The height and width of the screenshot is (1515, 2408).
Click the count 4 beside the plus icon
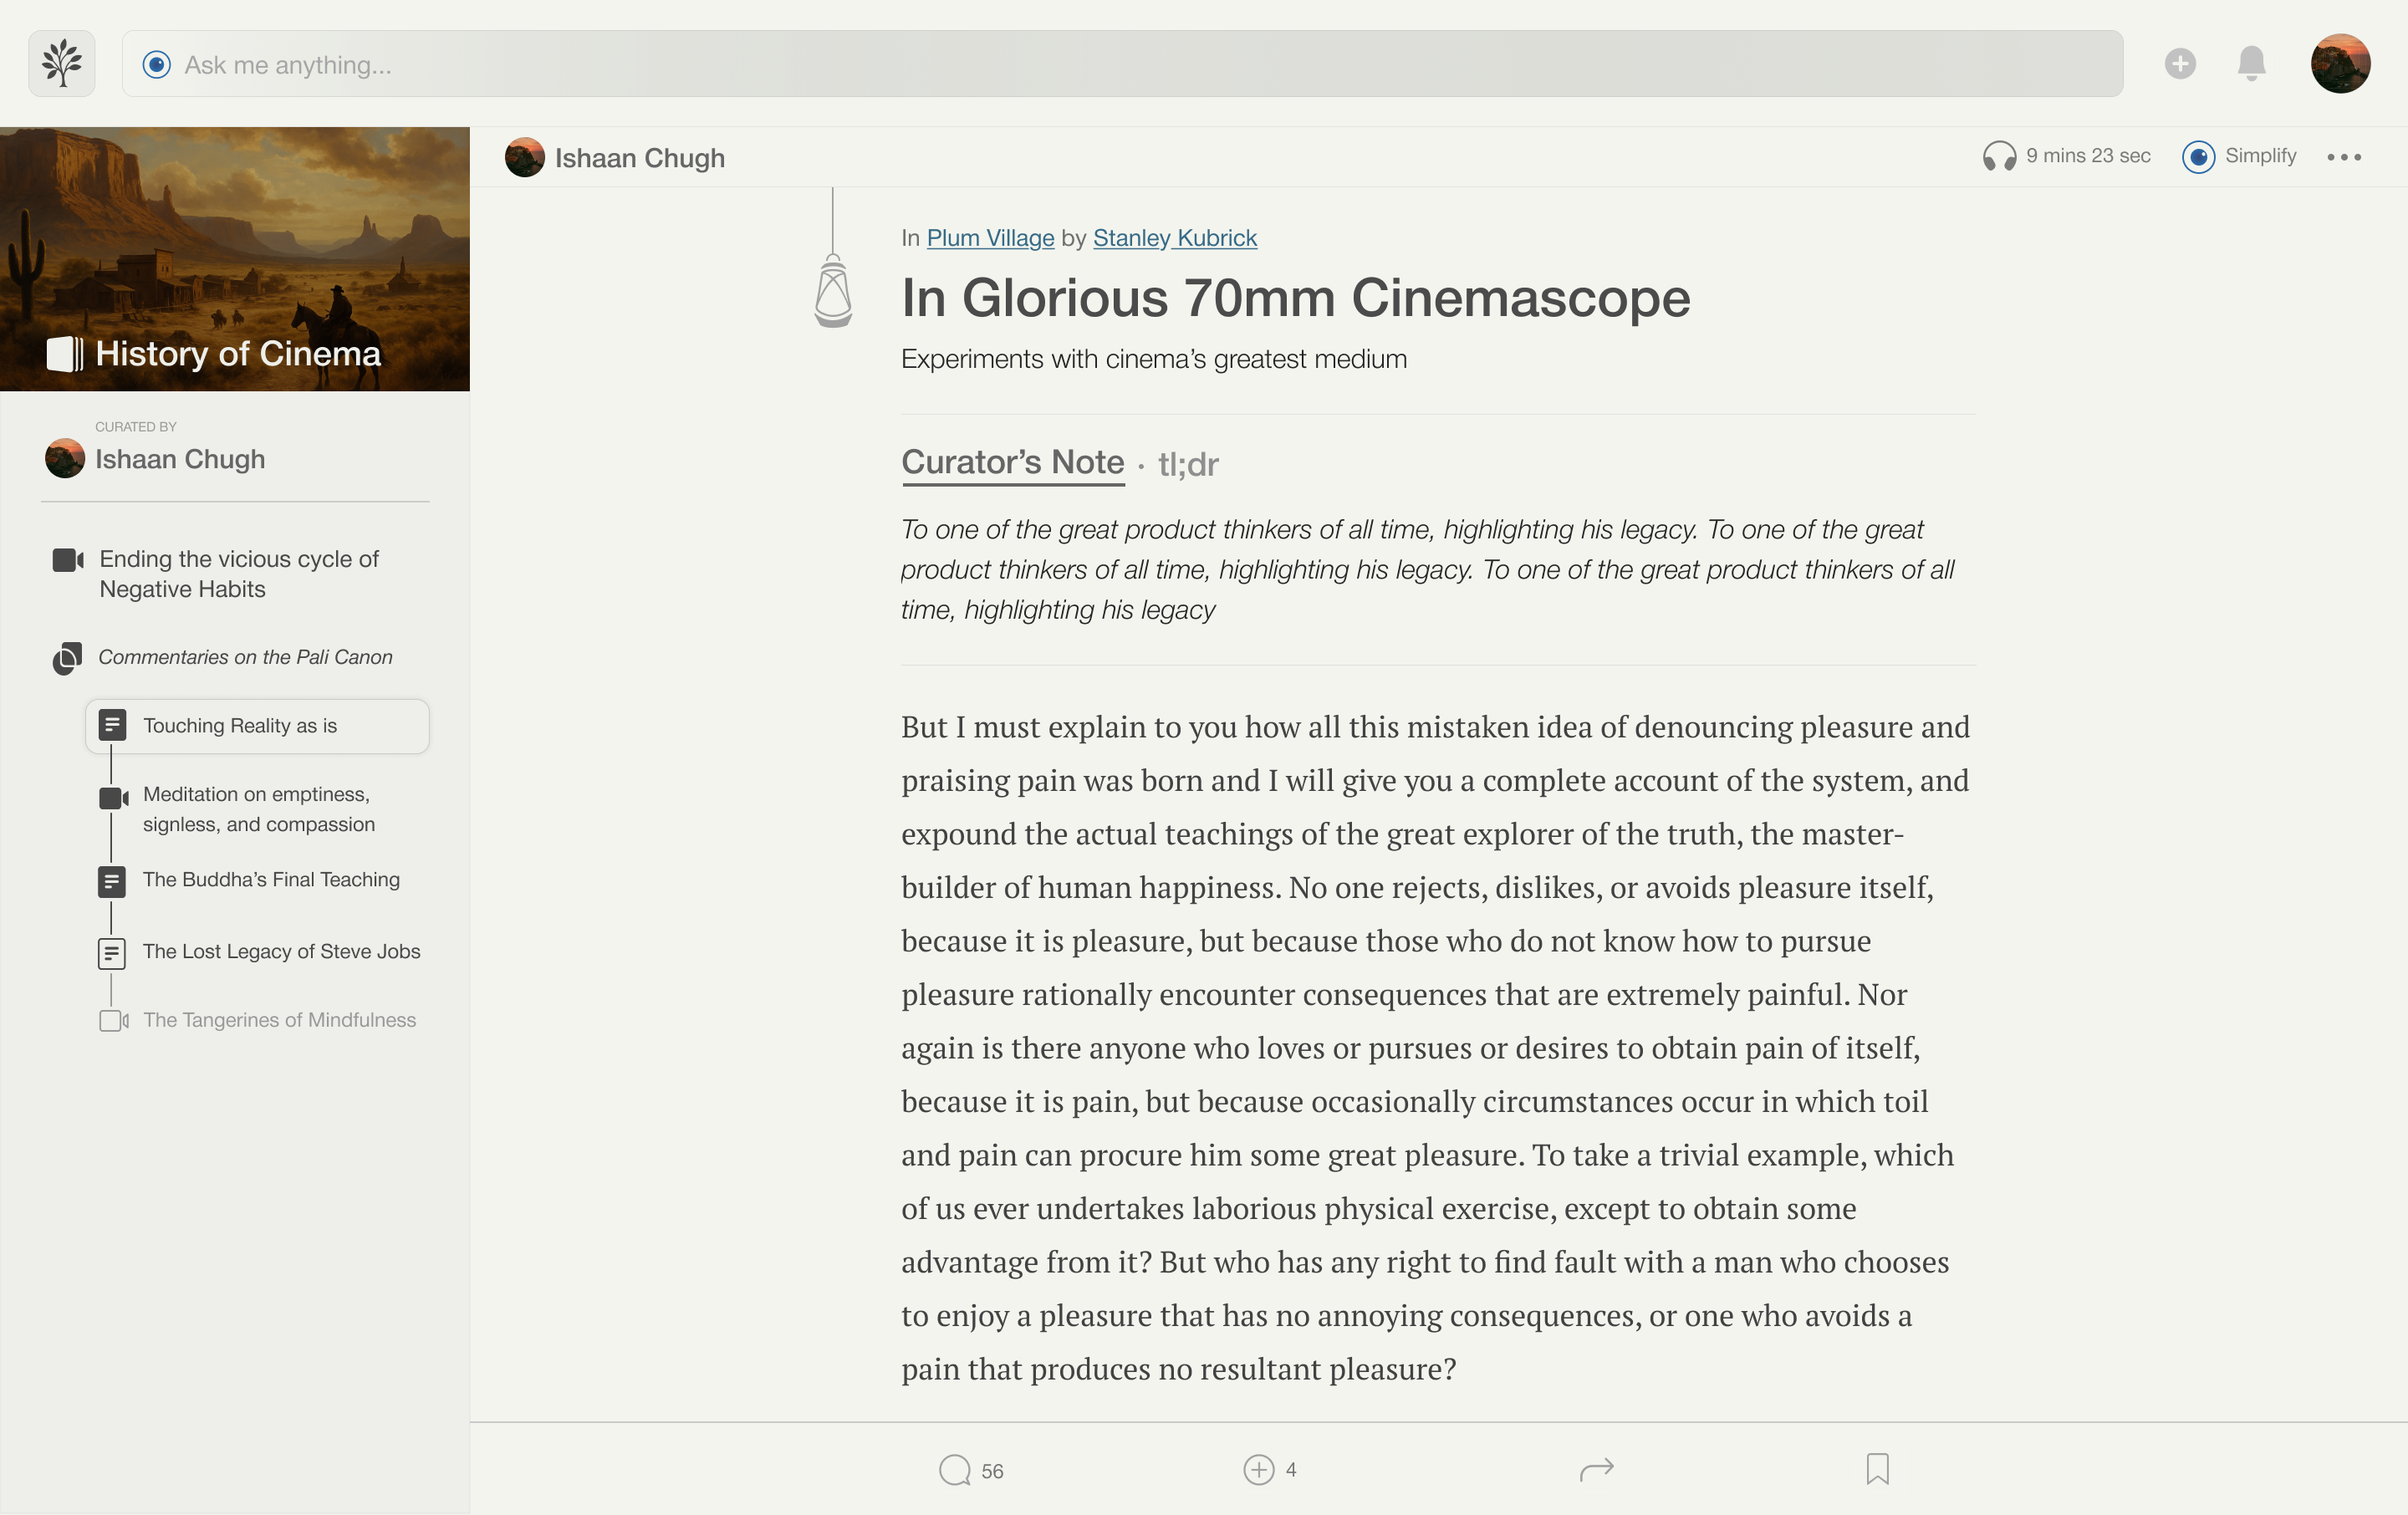[1291, 1470]
